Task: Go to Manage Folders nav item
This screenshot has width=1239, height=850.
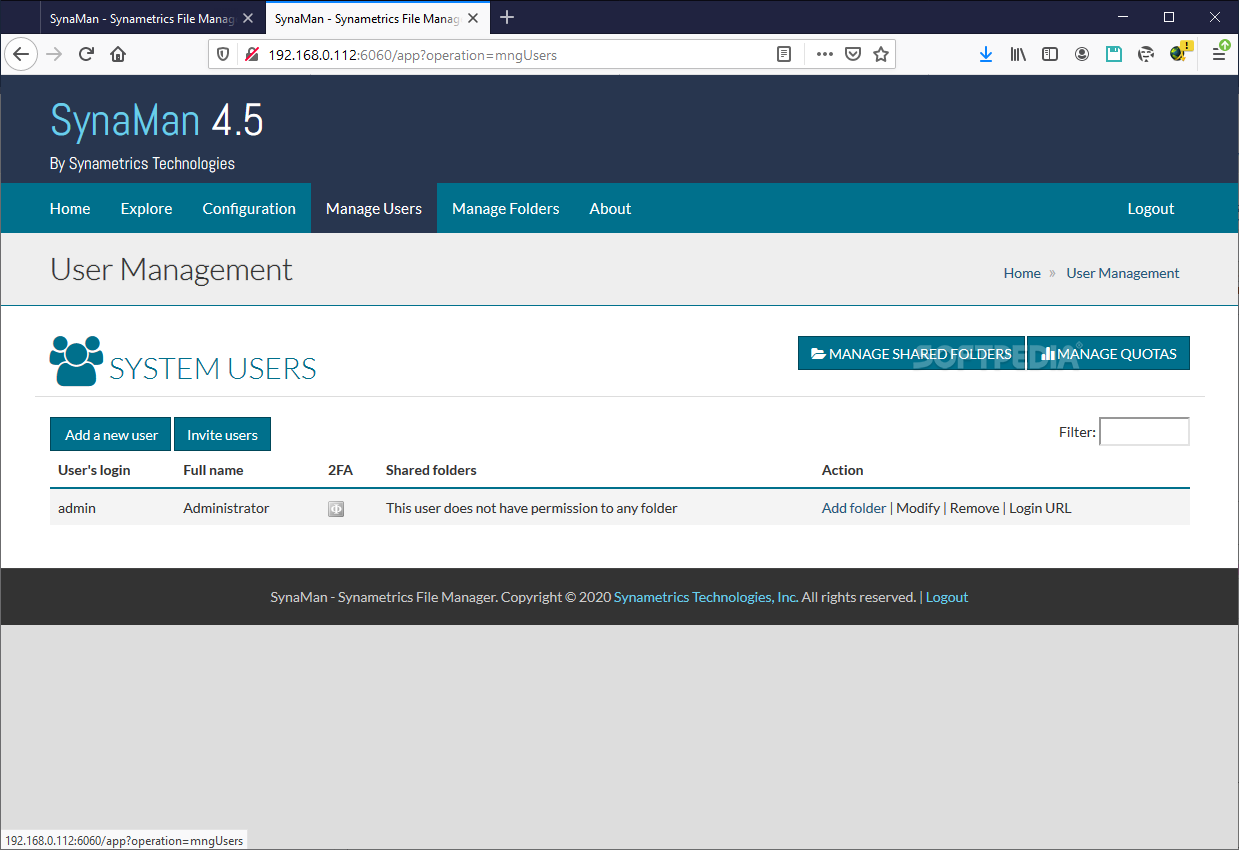Action: [505, 208]
